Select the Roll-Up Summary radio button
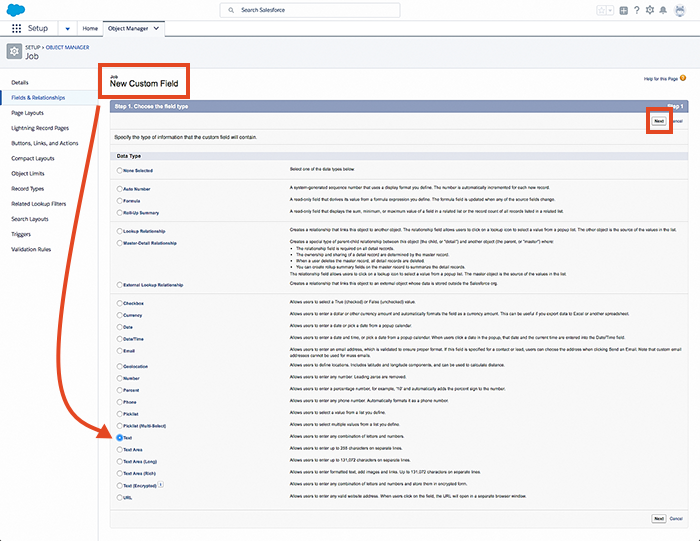The image size is (700, 541). (120, 212)
